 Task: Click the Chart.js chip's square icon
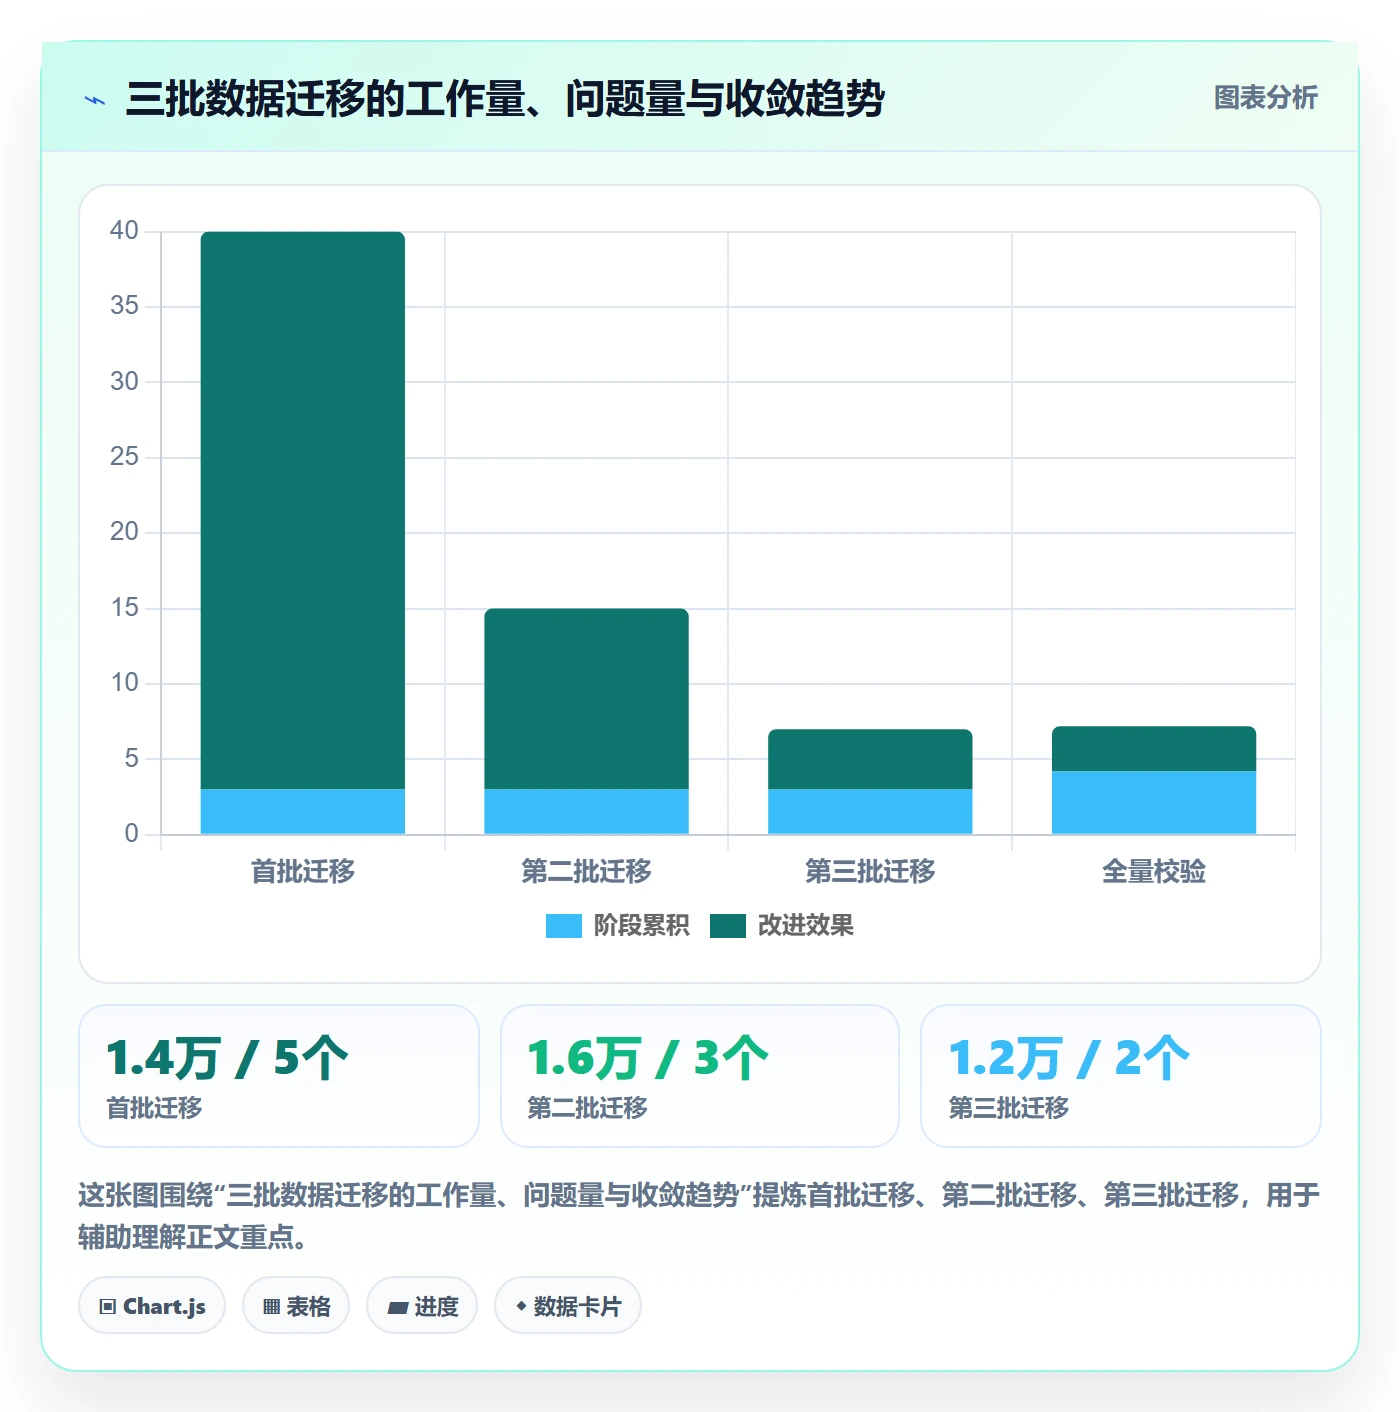[x=108, y=1306]
